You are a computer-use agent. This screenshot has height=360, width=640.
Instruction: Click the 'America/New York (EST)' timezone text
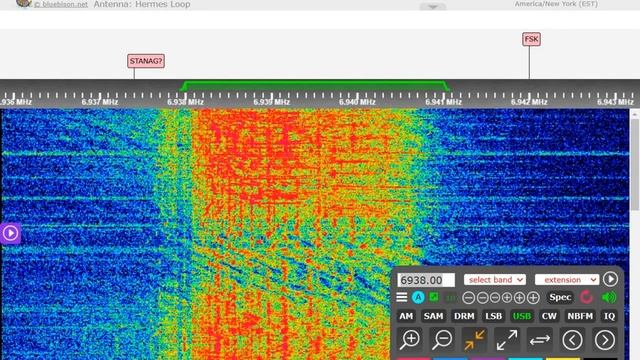(x=556, y=4)
